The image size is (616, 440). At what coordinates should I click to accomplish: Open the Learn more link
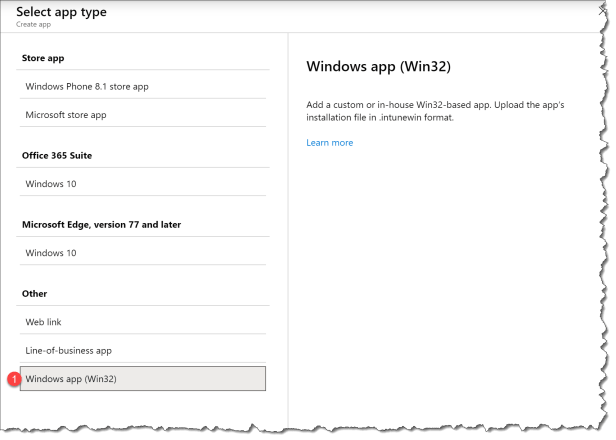coord(330,143)
